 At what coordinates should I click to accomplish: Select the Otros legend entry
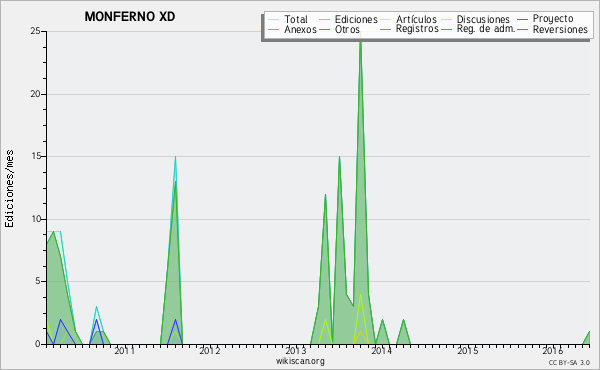coord(347,29)
